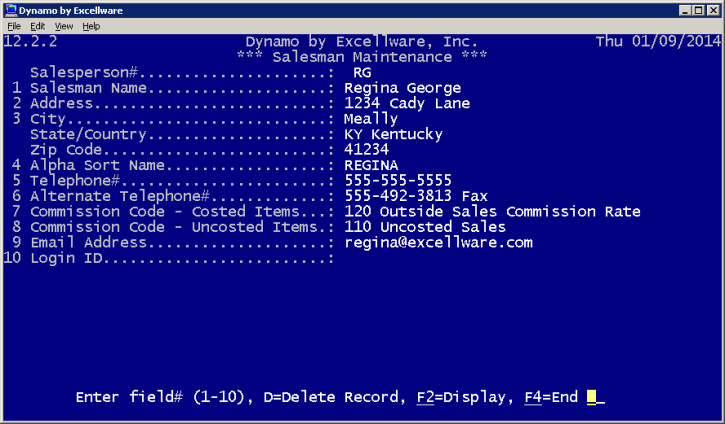725x424 pixels.
Task: Click the D=Delete Record prompt text
Action: point(331,397)
